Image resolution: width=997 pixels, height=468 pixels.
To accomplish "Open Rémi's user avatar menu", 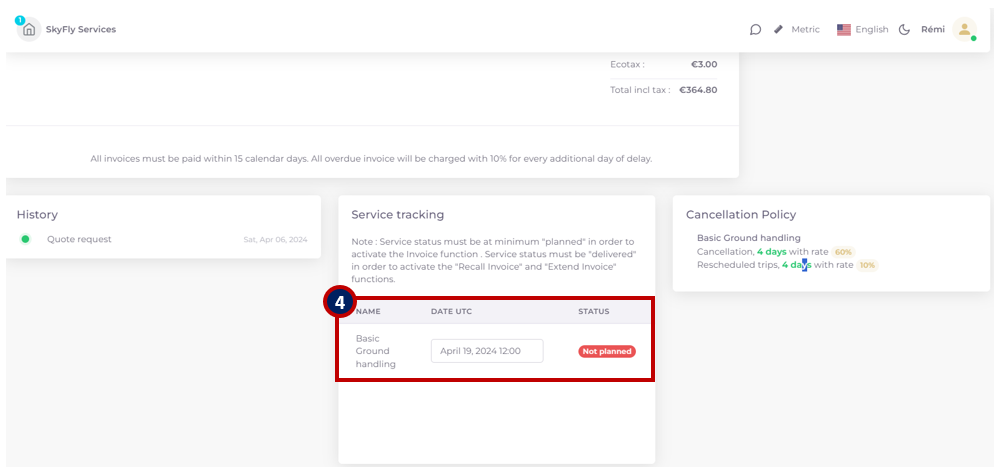I will pyautogui.click(x=965, y=29).
